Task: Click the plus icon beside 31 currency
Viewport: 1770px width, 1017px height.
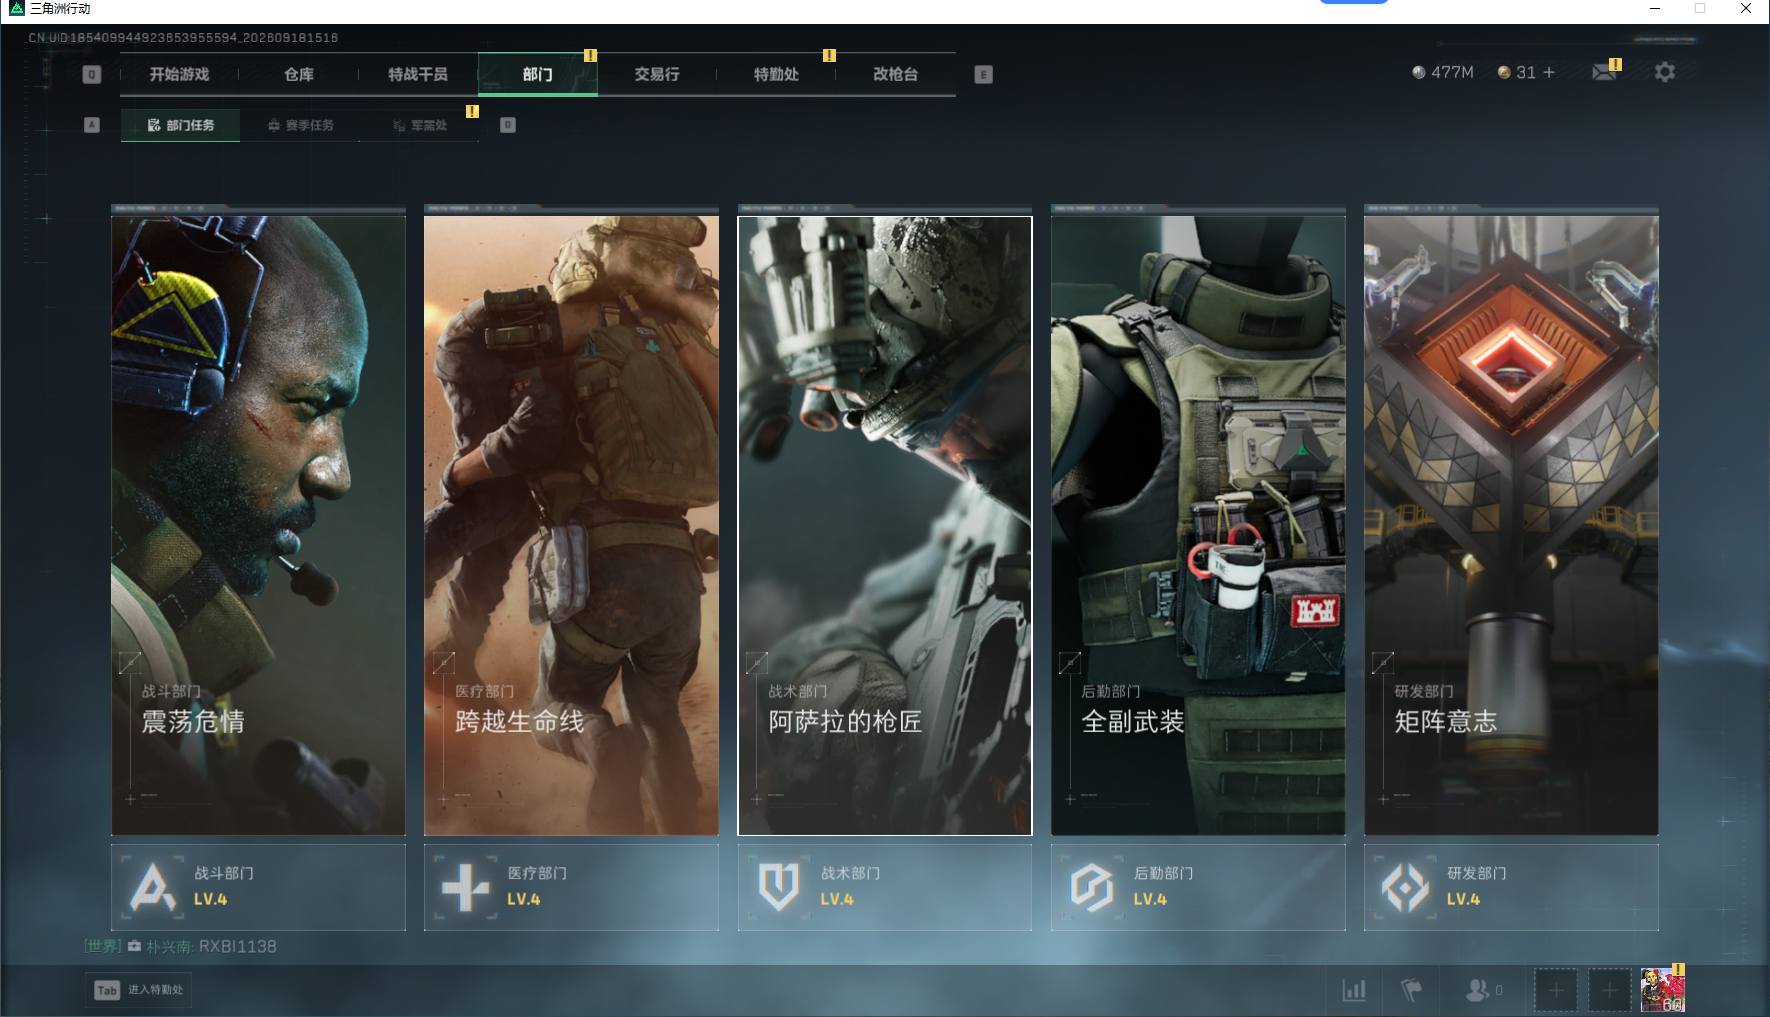Action: 1549,72
